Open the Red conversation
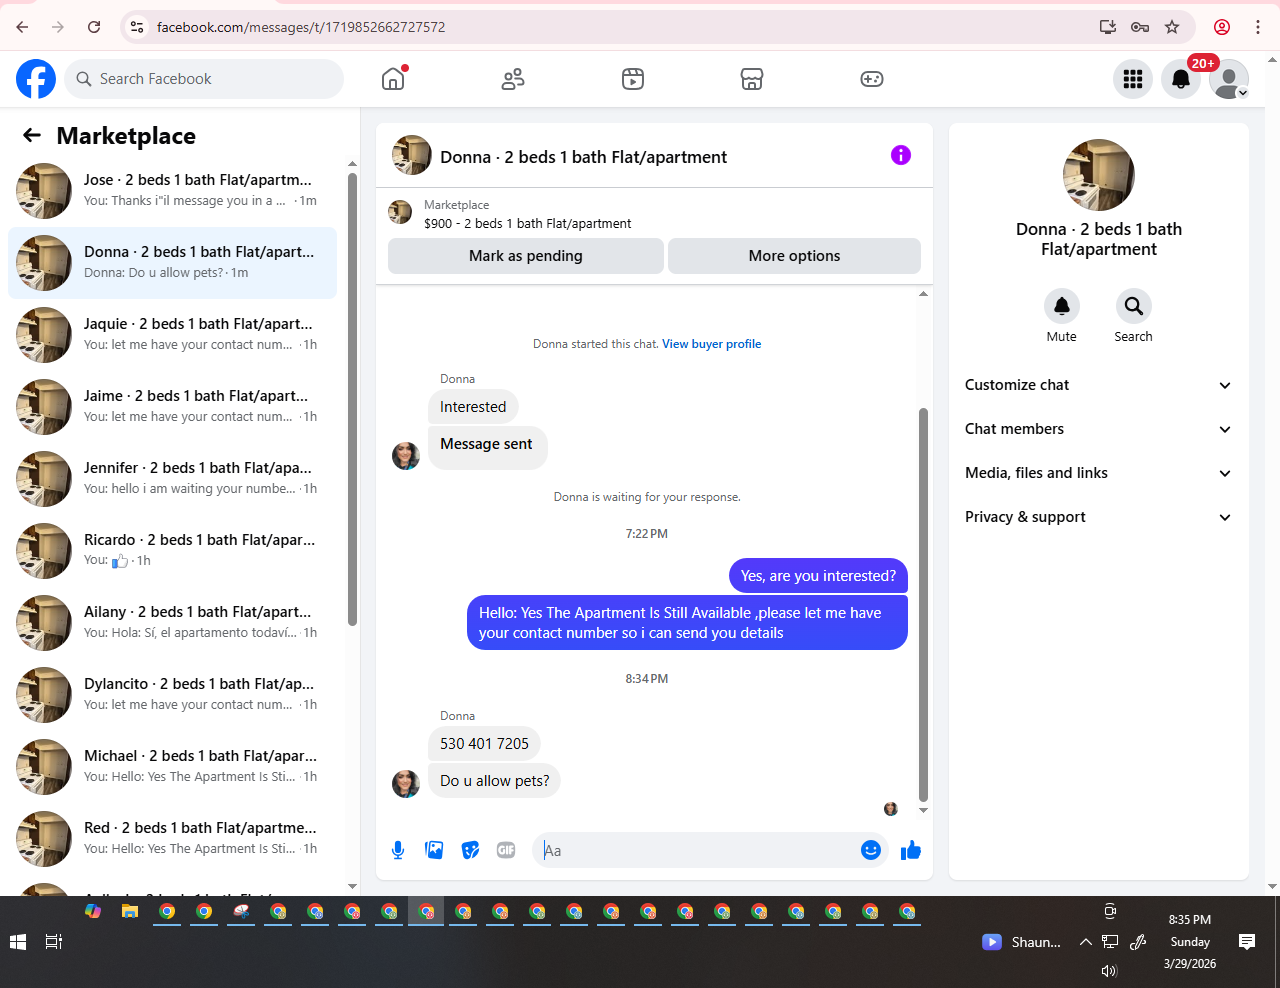1280x988 pixels. point(172,838)
